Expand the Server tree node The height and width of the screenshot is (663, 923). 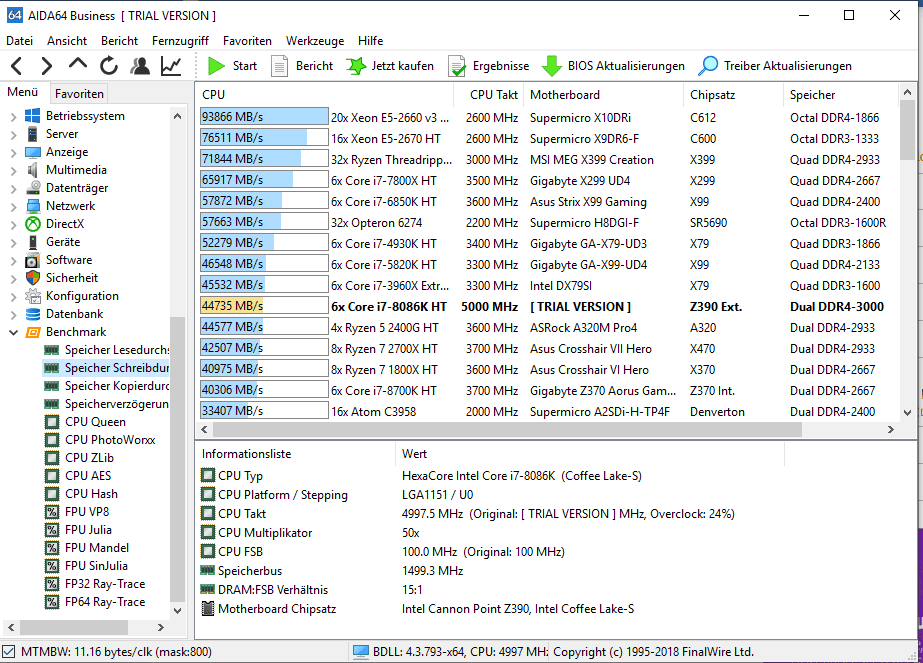point(14,134)
